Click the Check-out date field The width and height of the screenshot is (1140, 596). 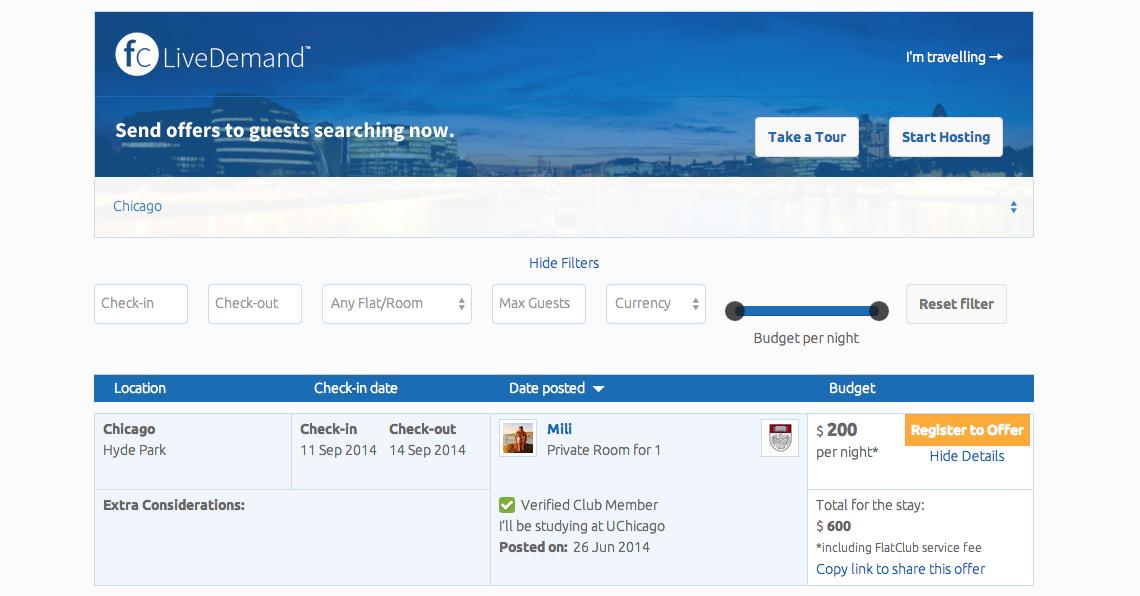point(254,304)
